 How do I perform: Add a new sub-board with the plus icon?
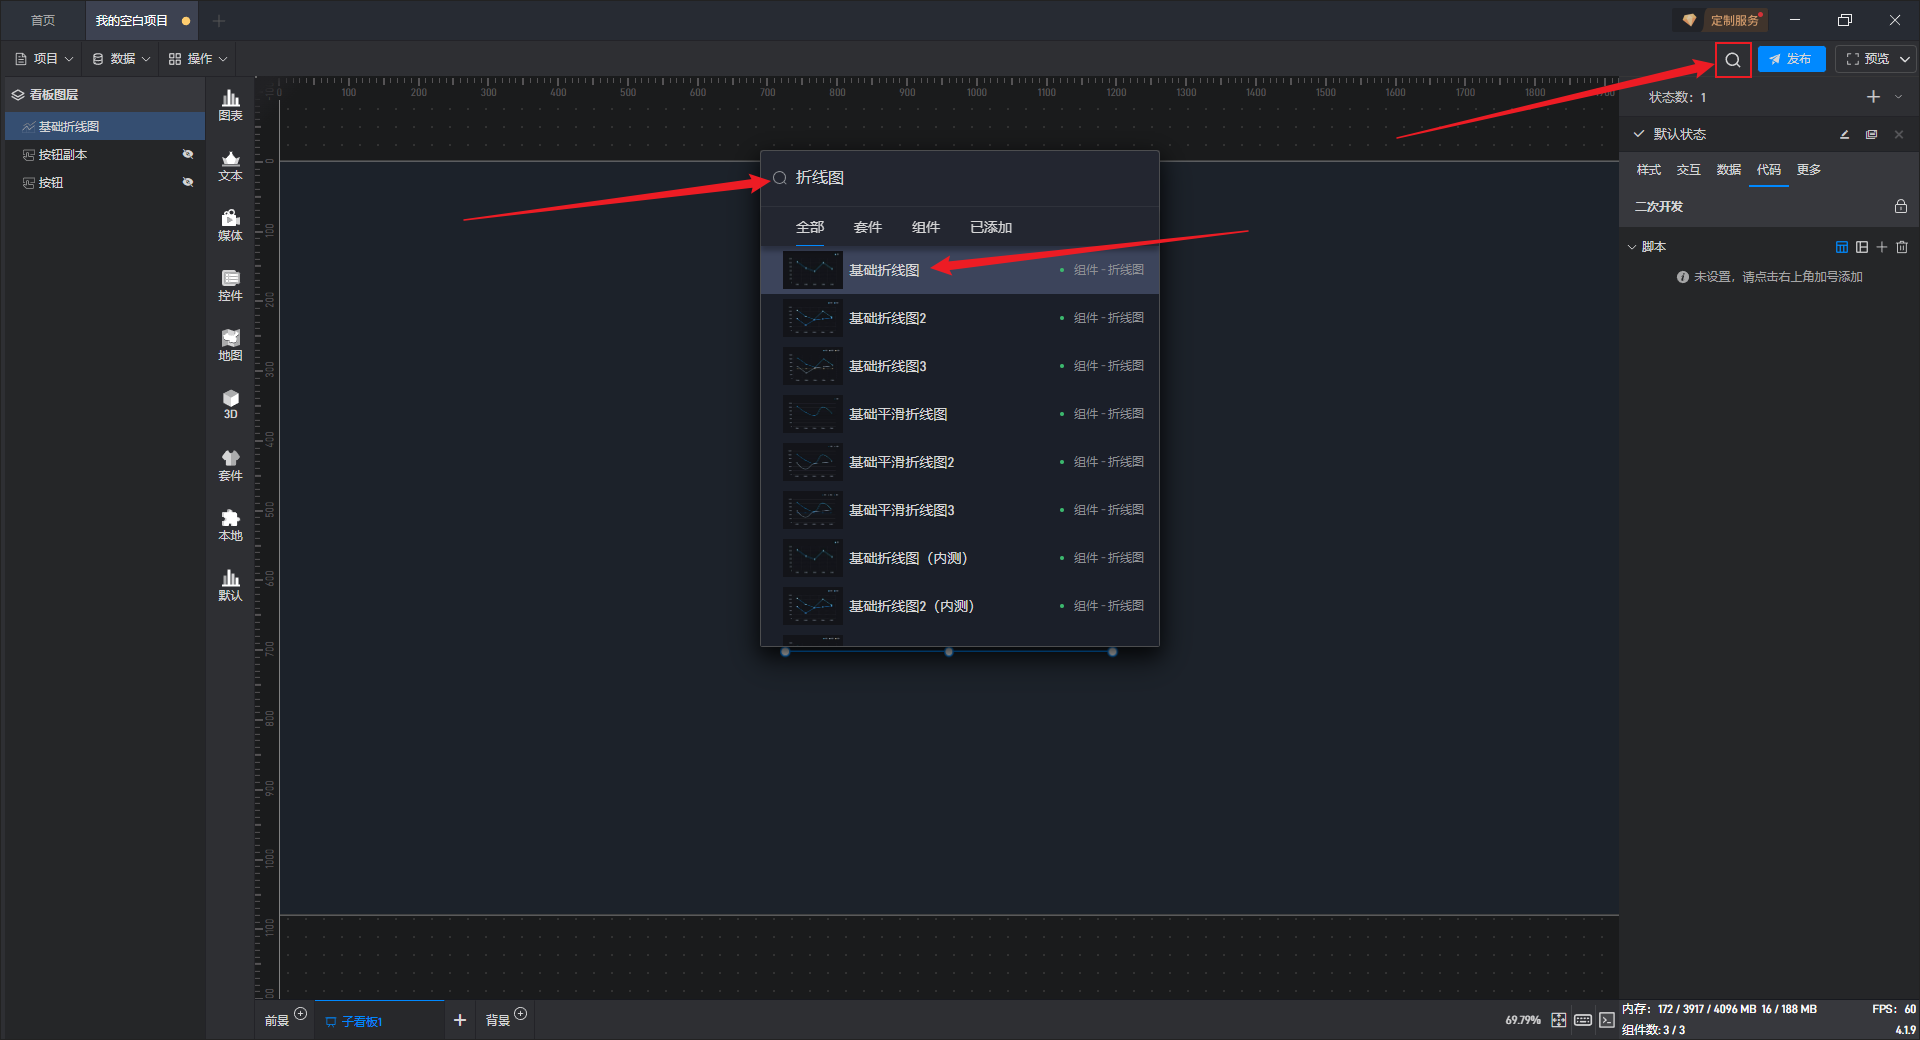pyautogui.click(x=460, y=1020)
